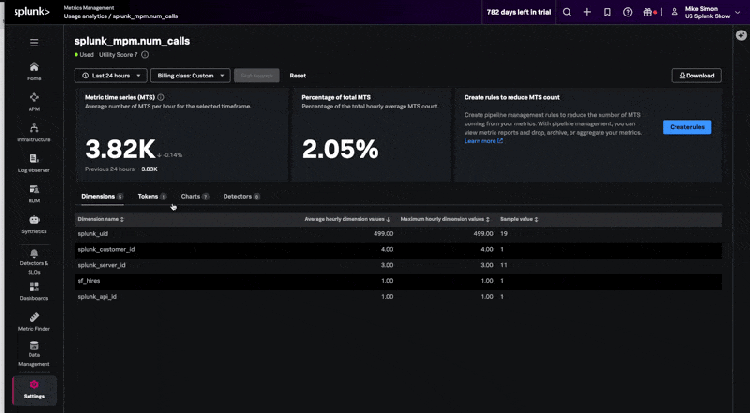The width and height of the screenshot is (750, 413).
Task: Switch to the Charts tab
Action: [194, 197]
